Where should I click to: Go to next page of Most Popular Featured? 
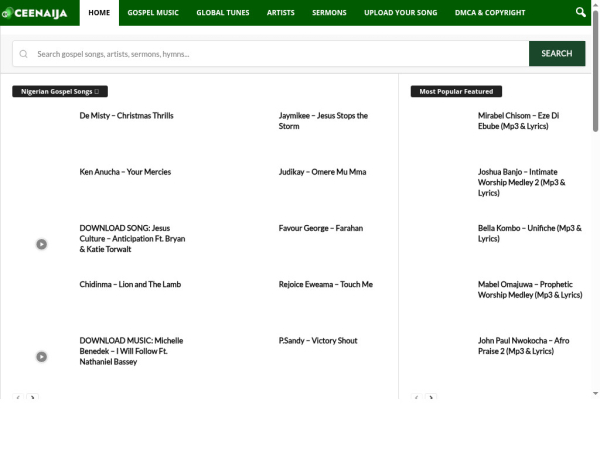tap(431, 397)
